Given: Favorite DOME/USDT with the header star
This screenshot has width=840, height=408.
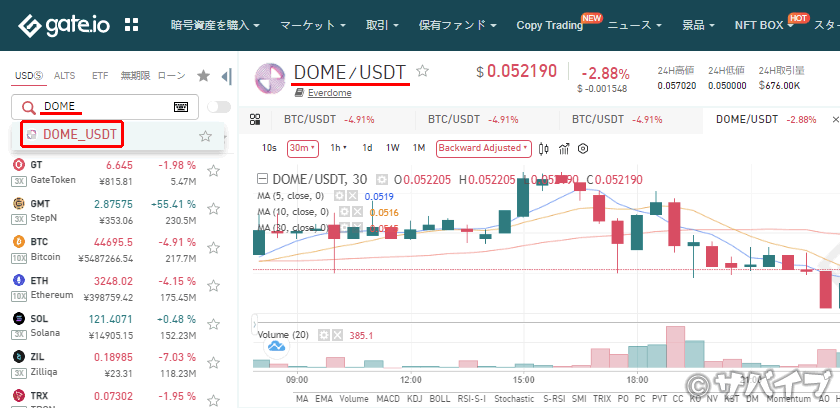Looking at the screenshot, I should click(423, 71).
